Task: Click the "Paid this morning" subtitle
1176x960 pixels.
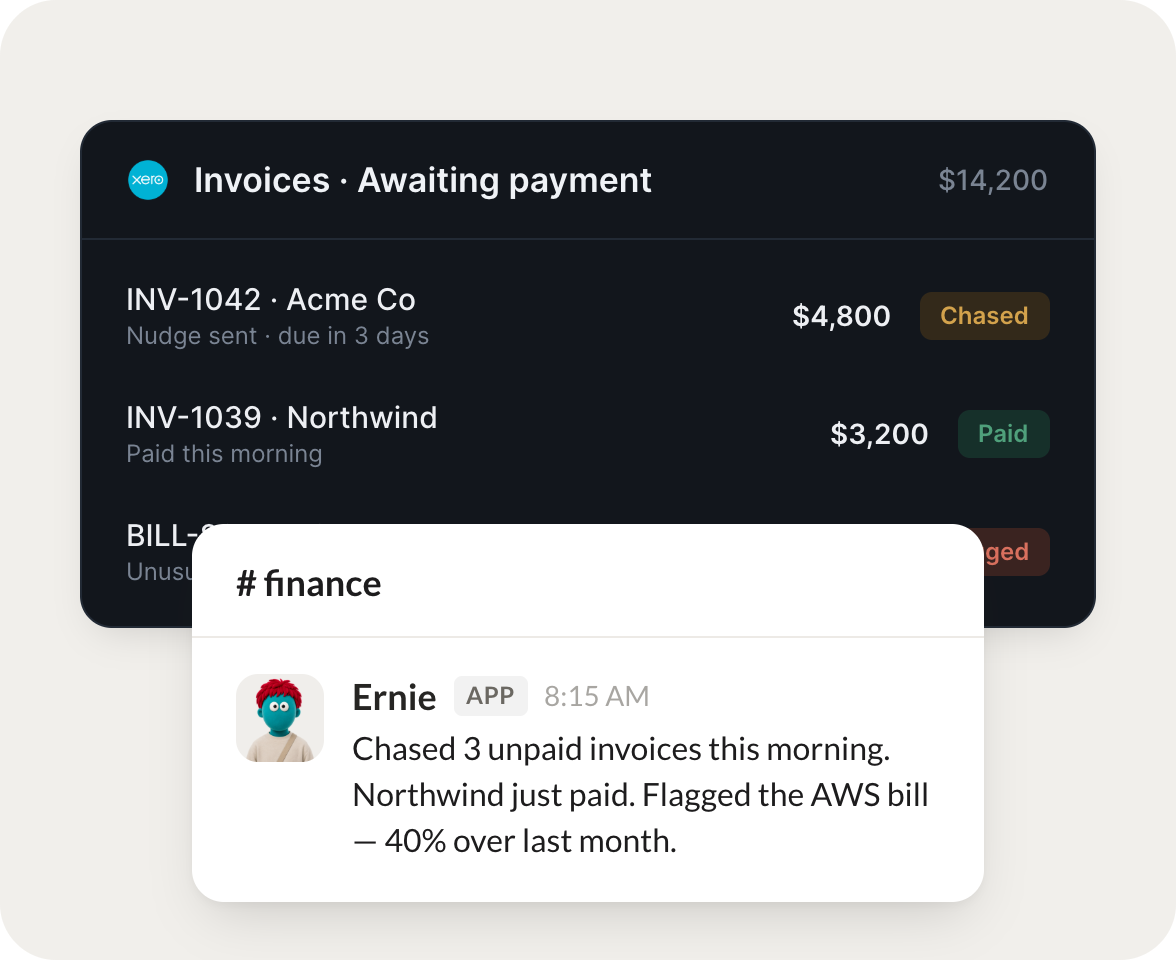Action: coord(224,453)
